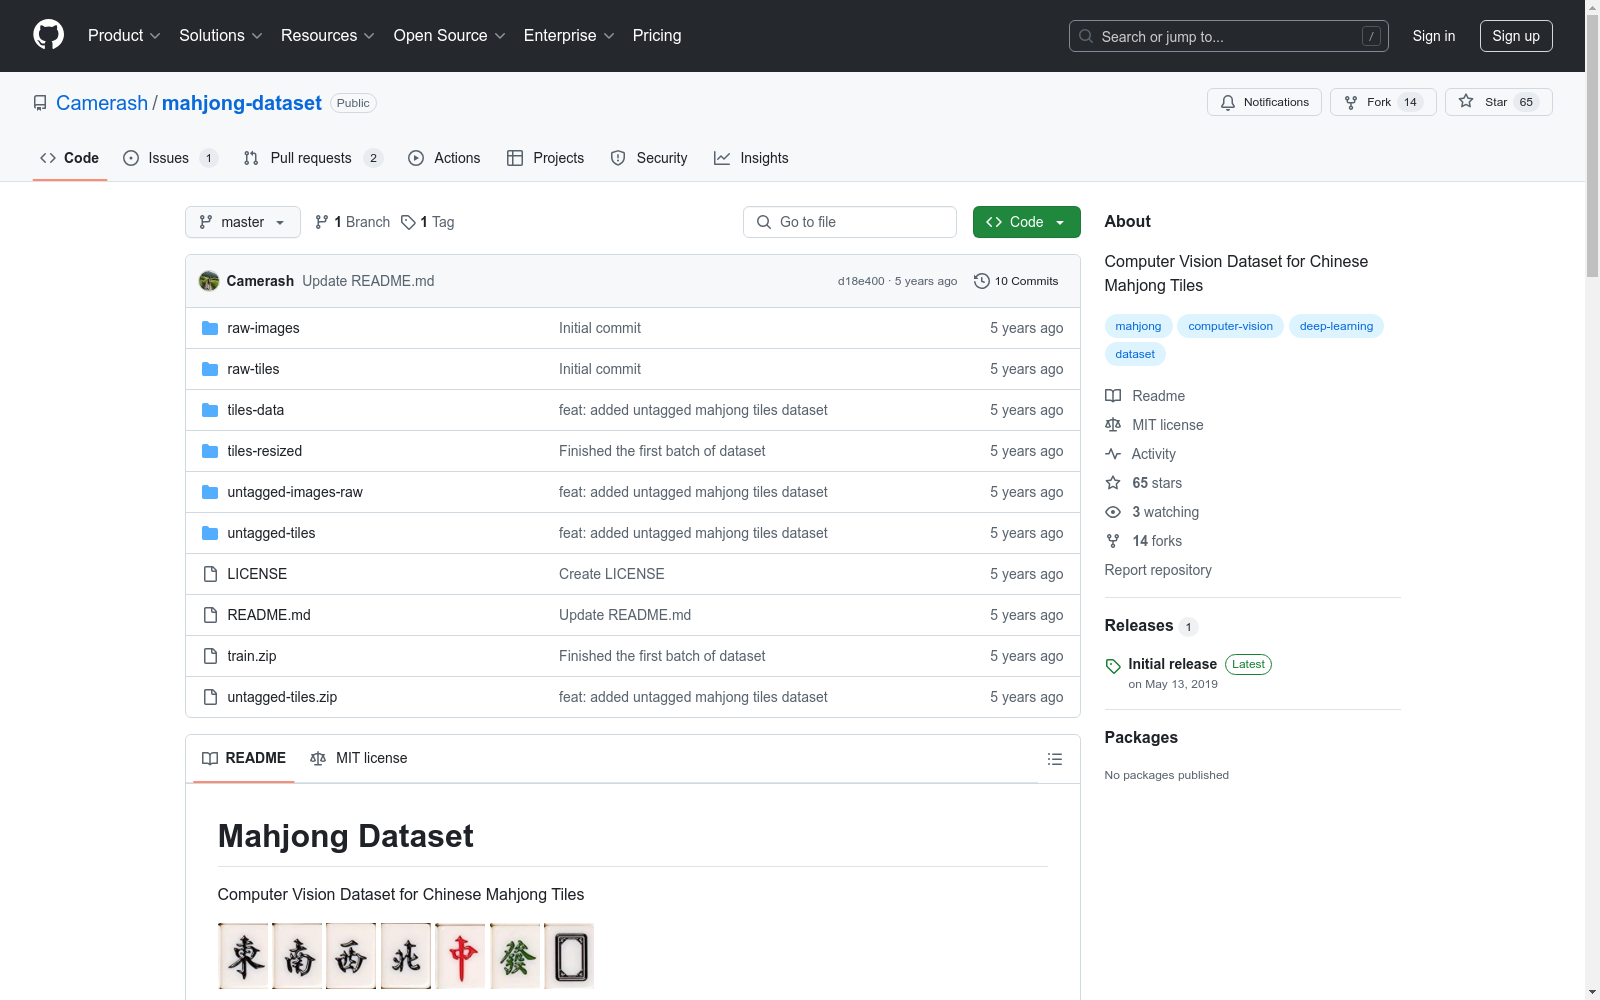Image resolution: width=1600 pixels, height=1000 pixels.
Task: Switch to the Security tab
Action: coord(649,158)
